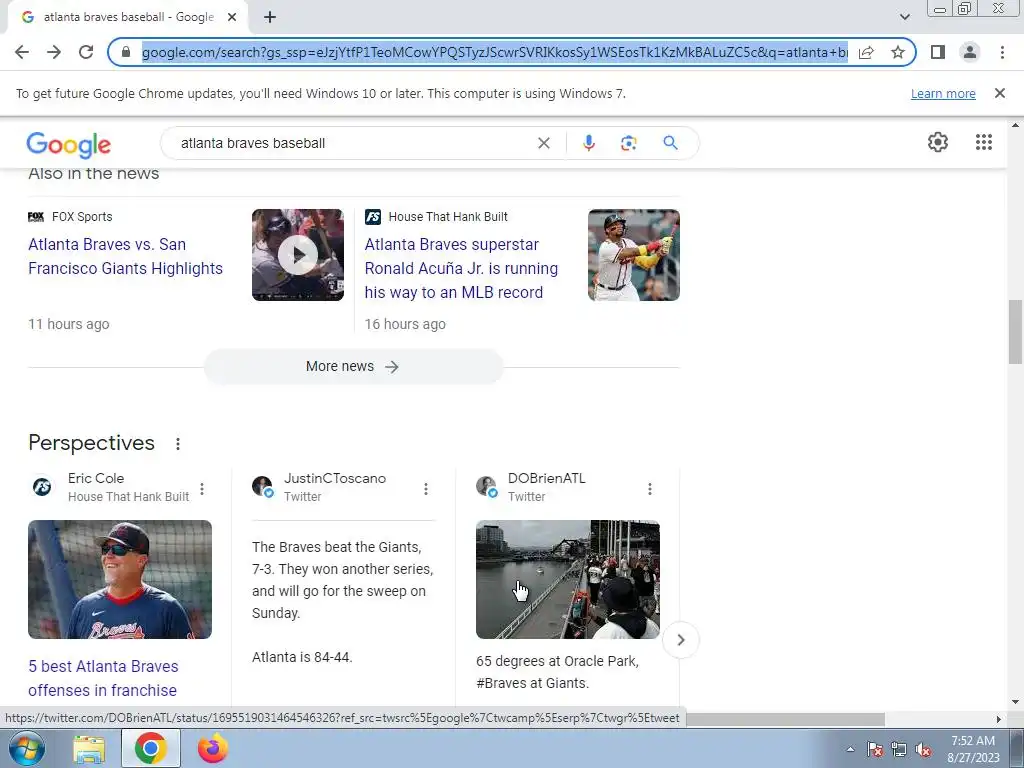Open Chrome side panel
This screenshot has width=1024, height=768.
(938, 52)
